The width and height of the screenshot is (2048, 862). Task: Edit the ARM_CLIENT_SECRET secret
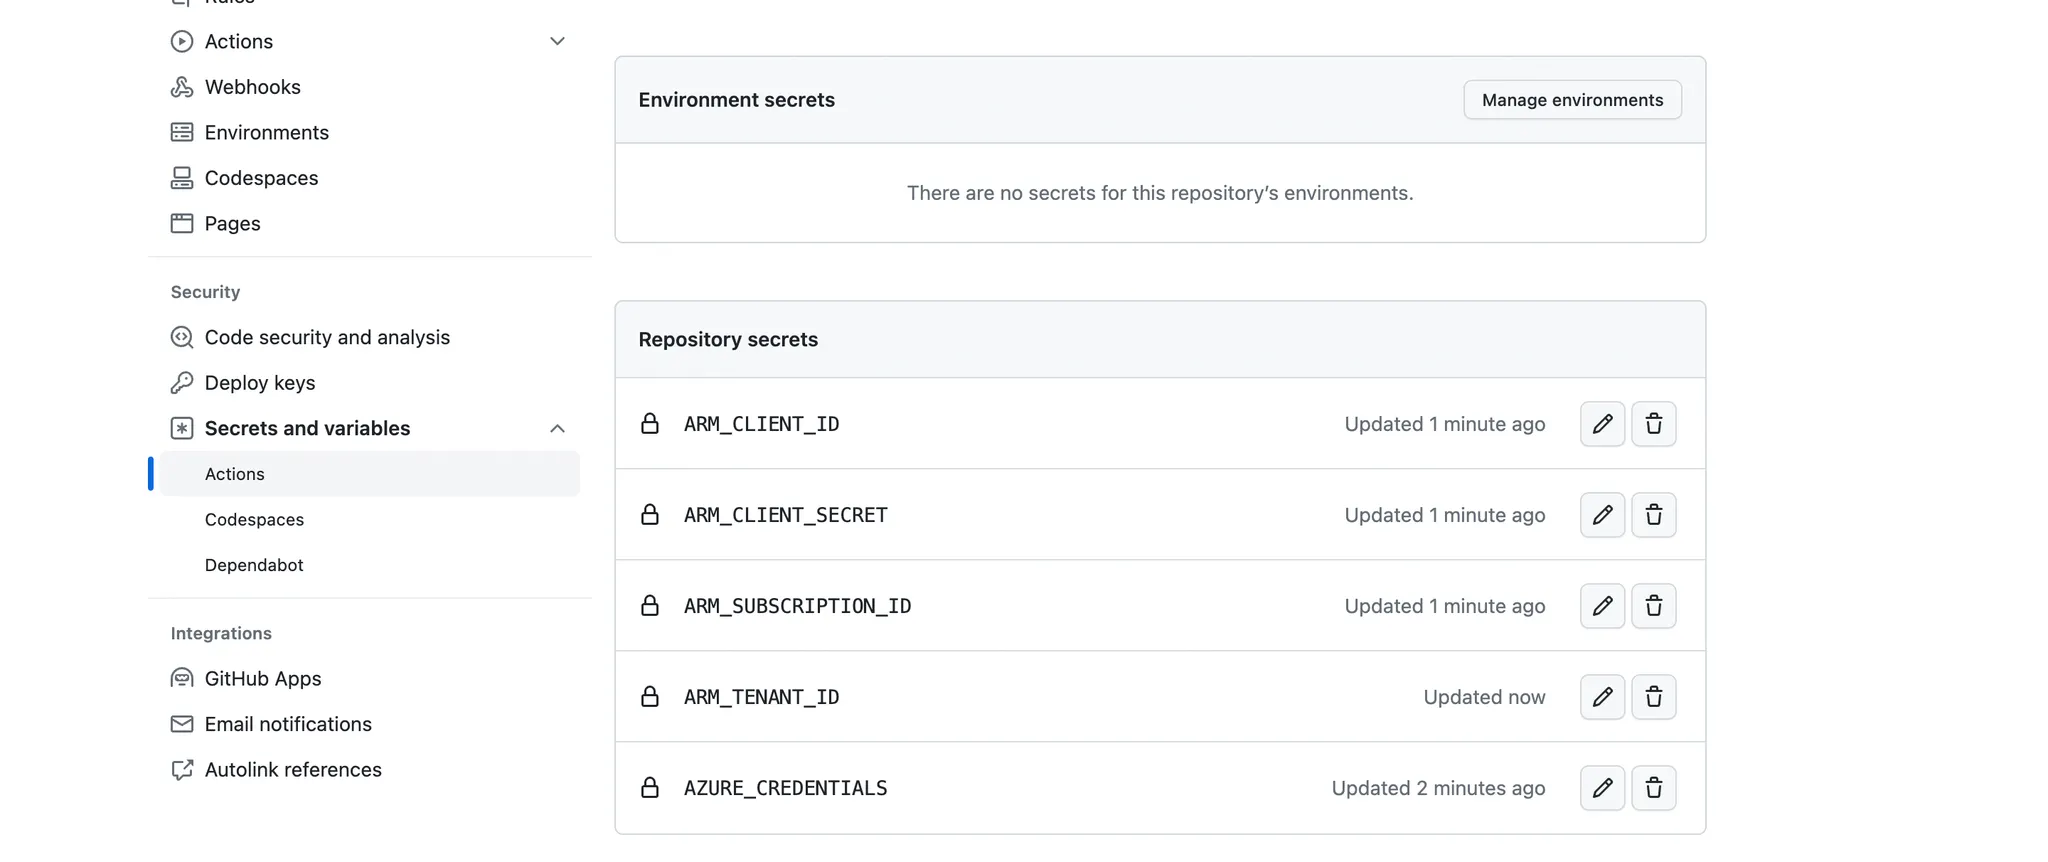pos(1602,515)
